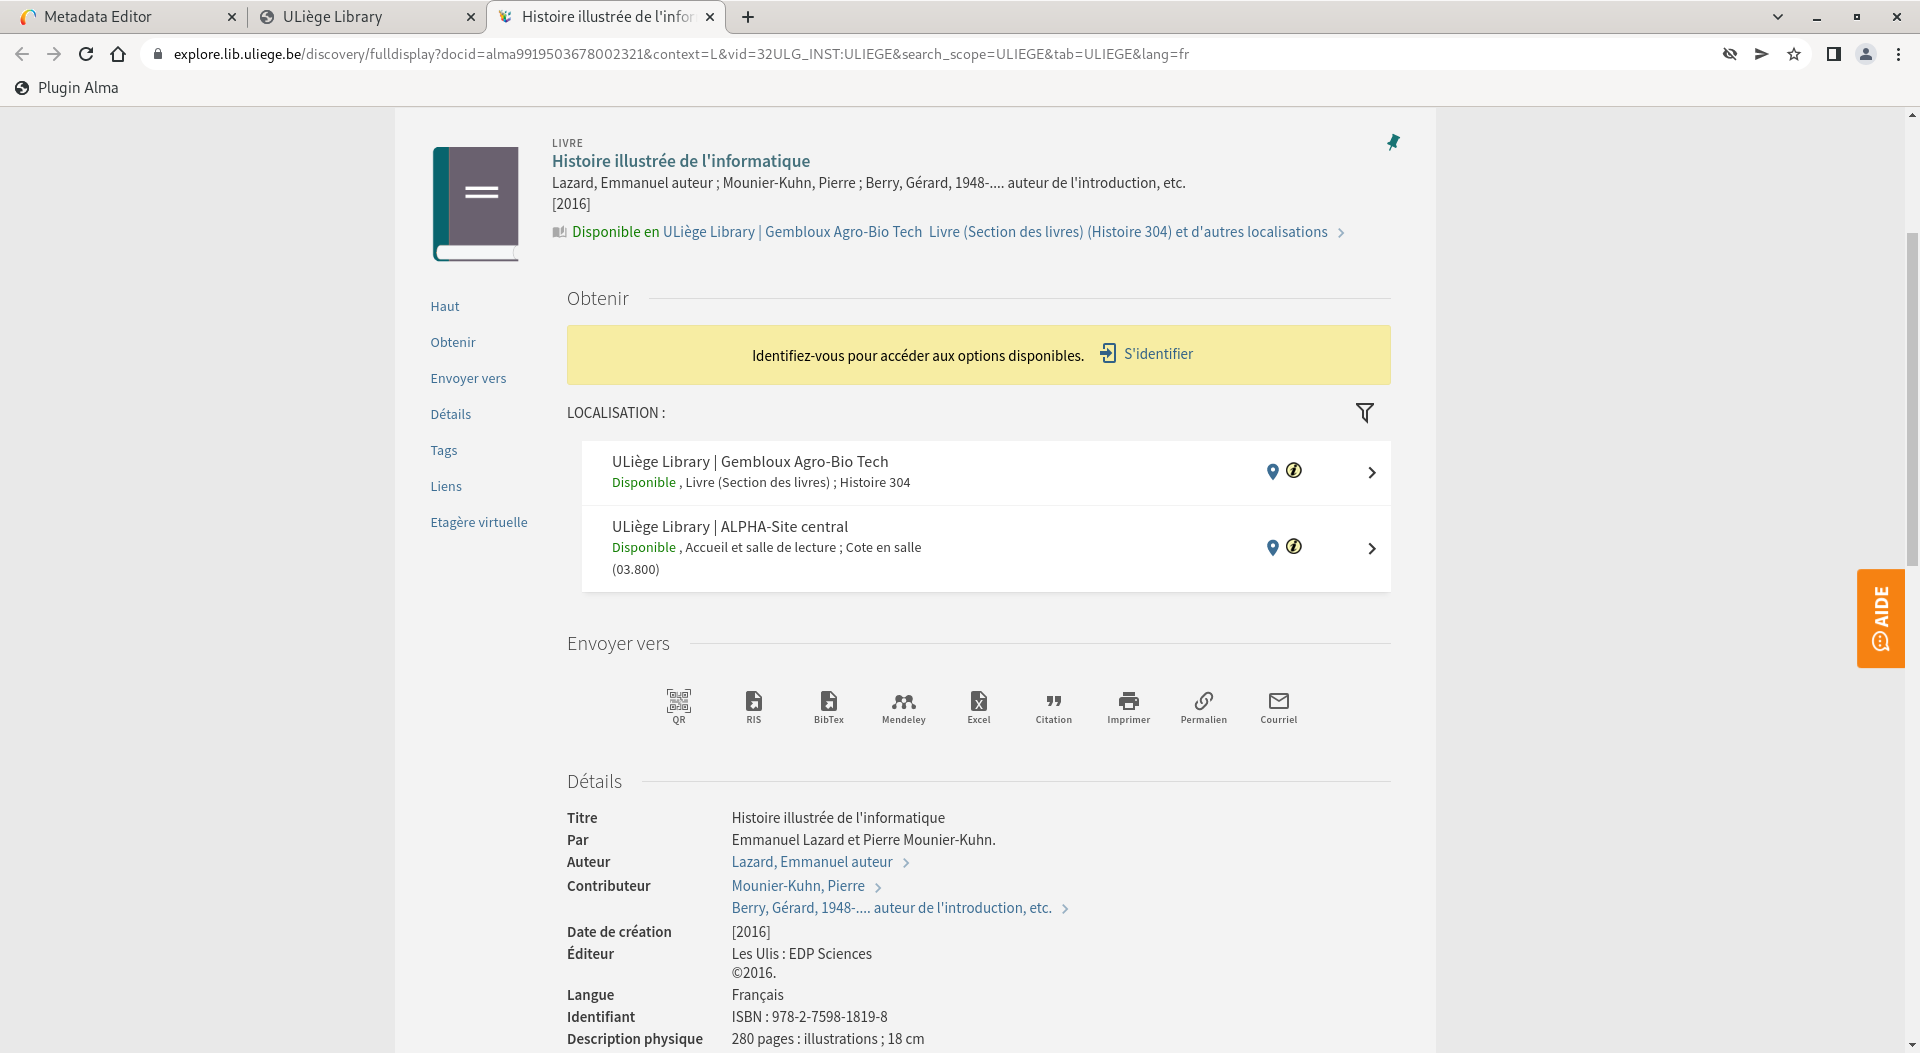
Task: Jump to Envoyer vers section
Action: [468, 378]
